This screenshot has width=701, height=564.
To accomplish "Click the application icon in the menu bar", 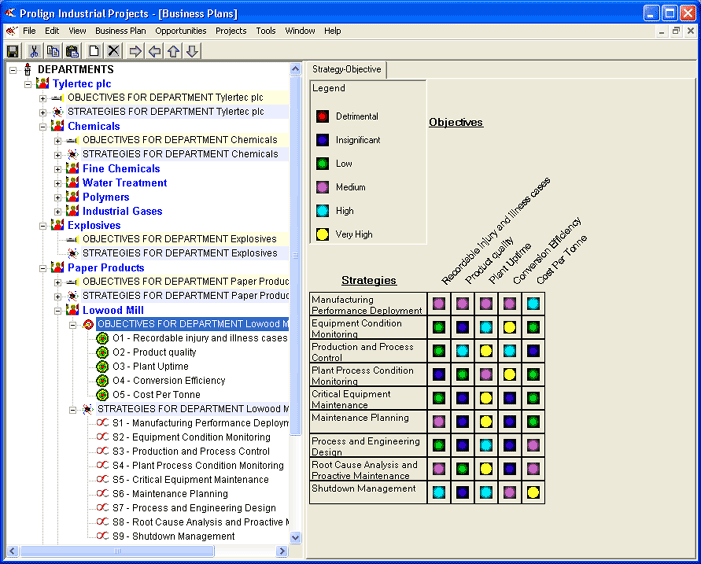I will tap(12, 31).
